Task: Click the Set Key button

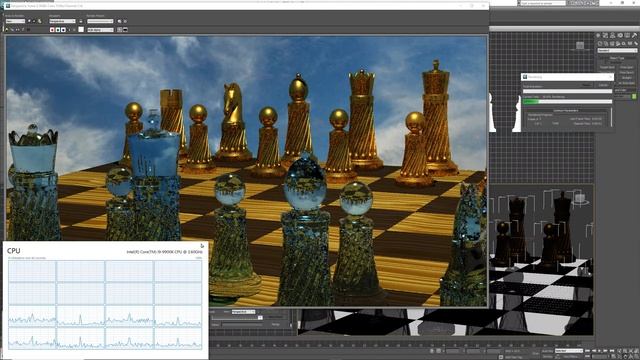Action: pyautogui.click(x=547, y=357)
